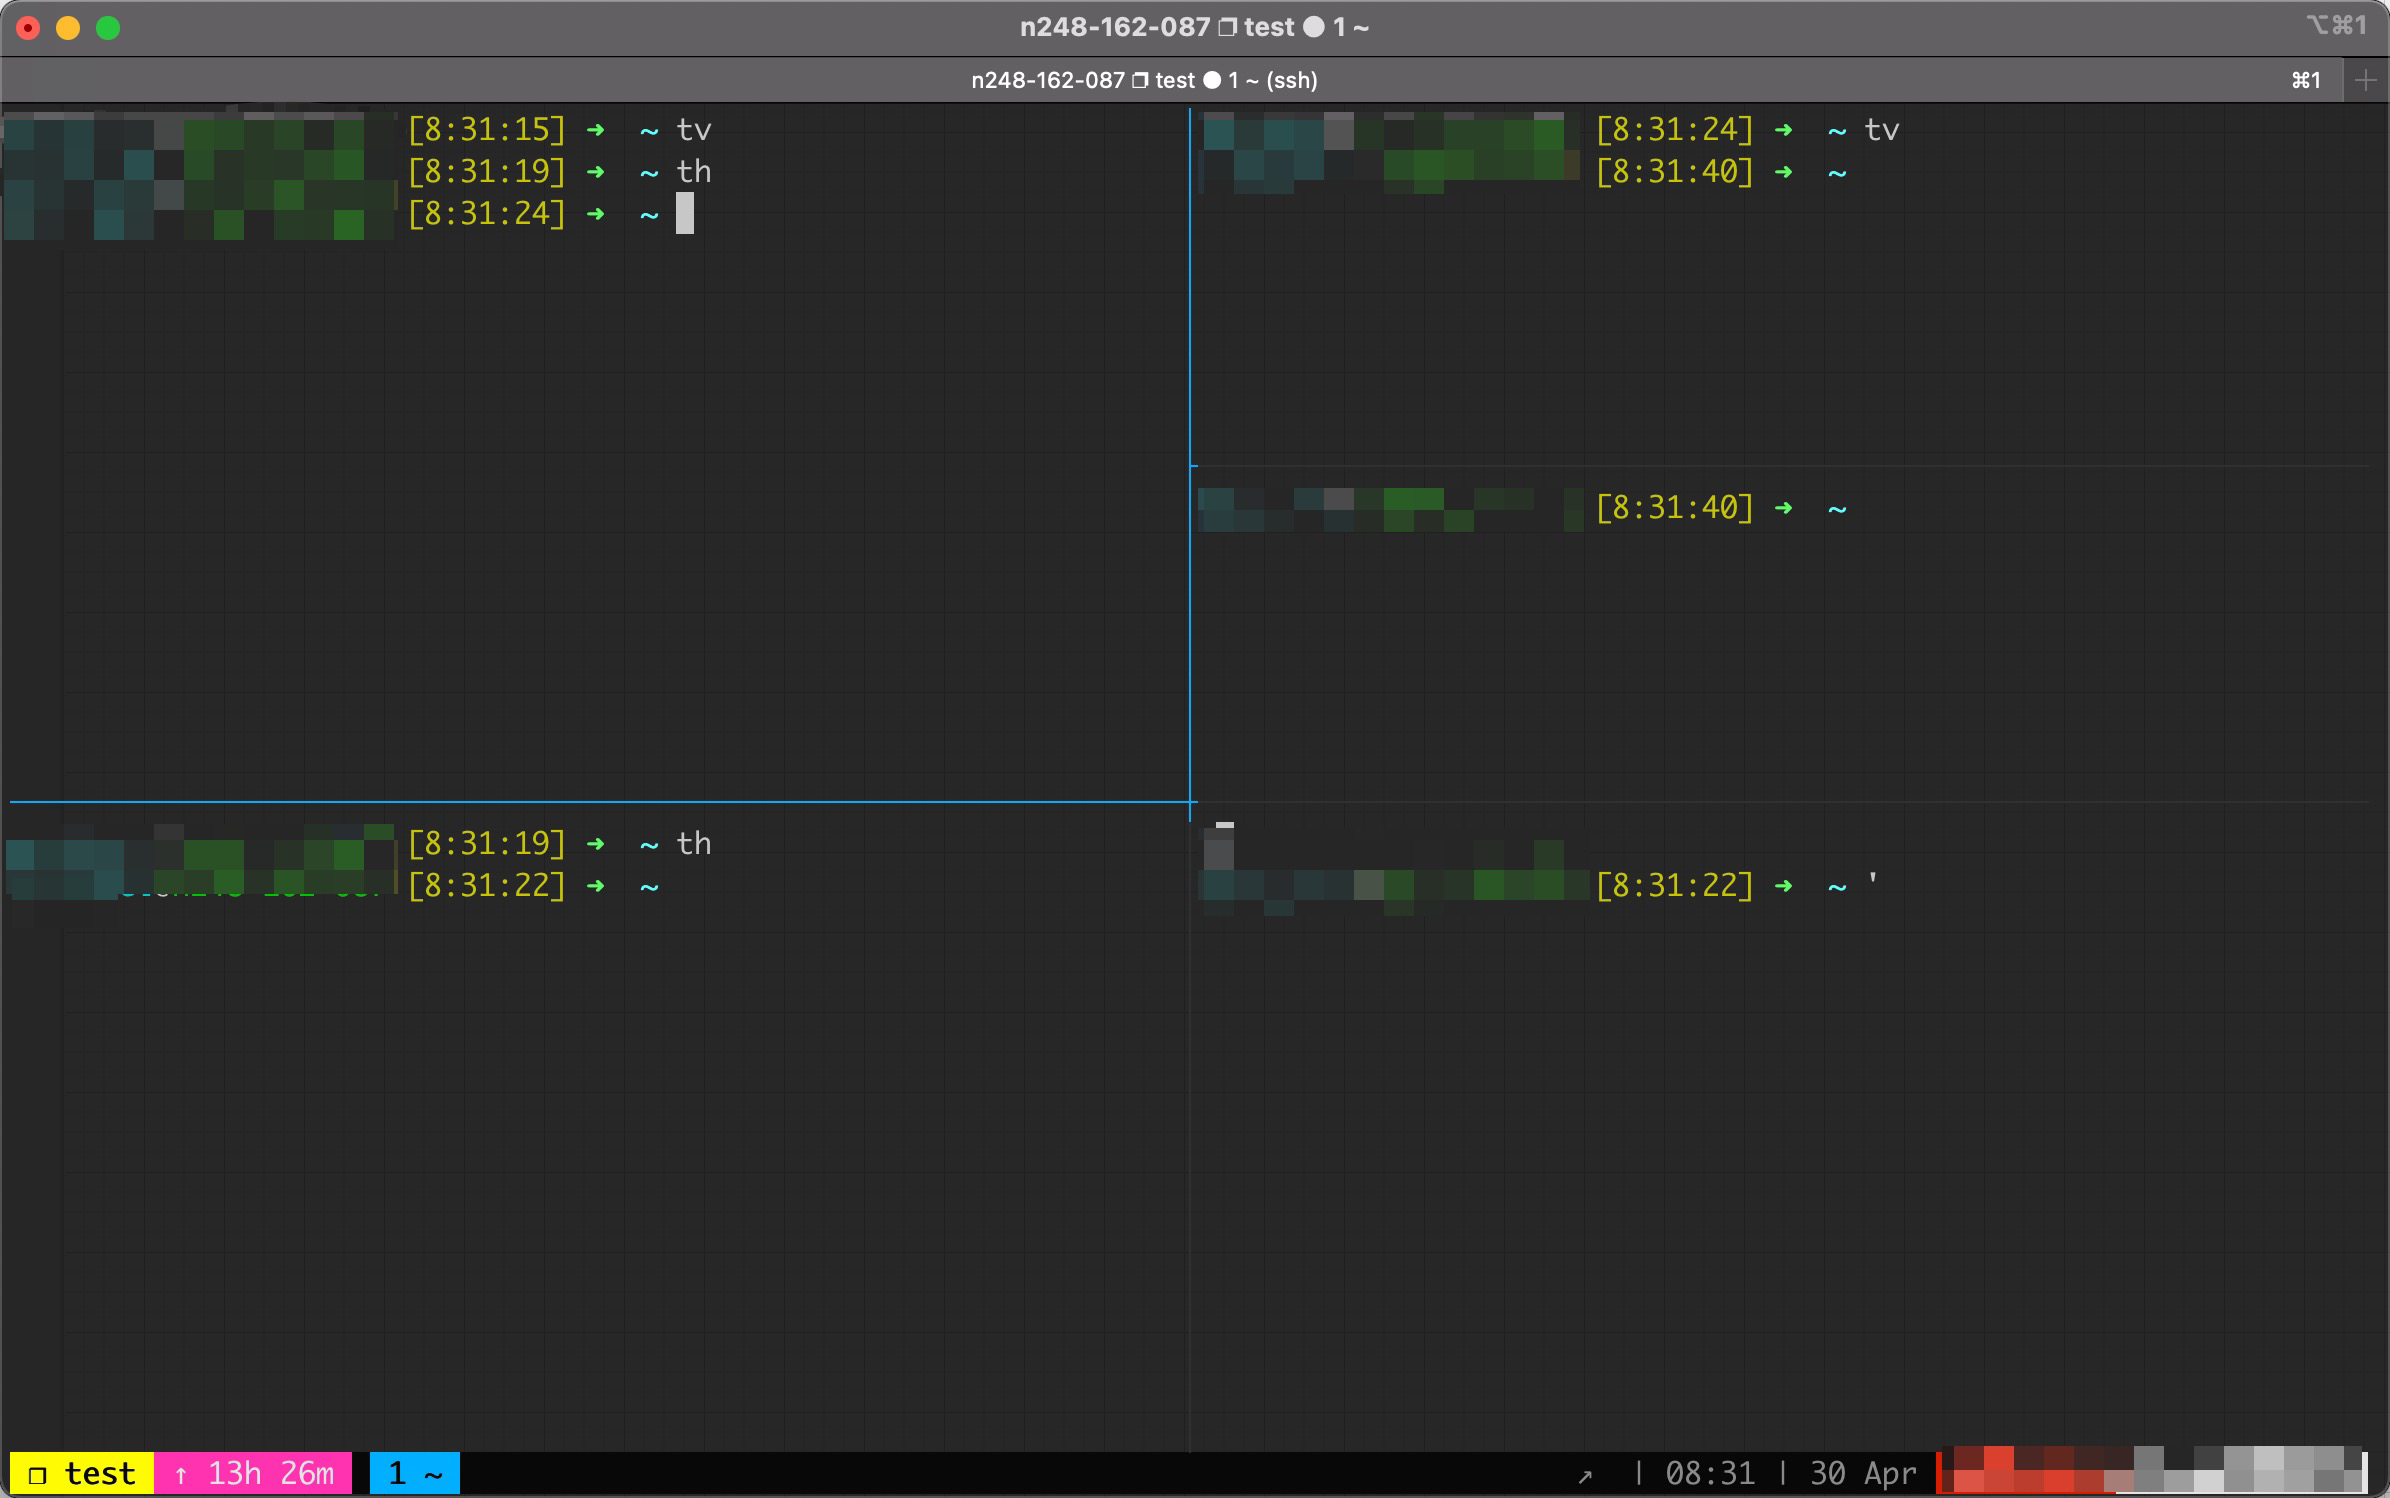
Task: Click the 08:31 clock in status bar
Action: (1710, 1473)
